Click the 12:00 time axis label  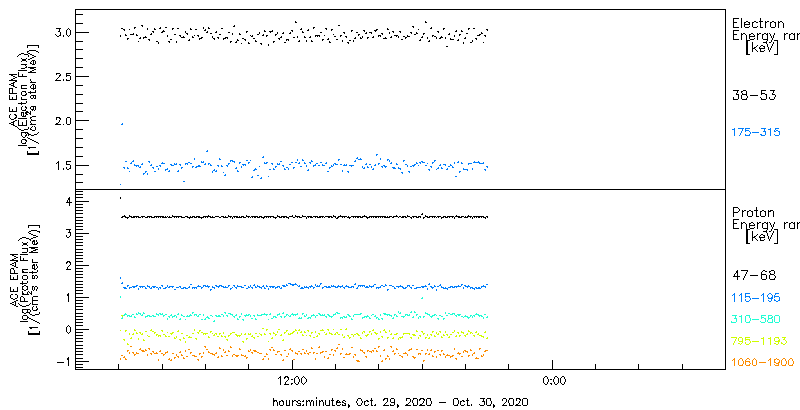(x=292, y=381)
